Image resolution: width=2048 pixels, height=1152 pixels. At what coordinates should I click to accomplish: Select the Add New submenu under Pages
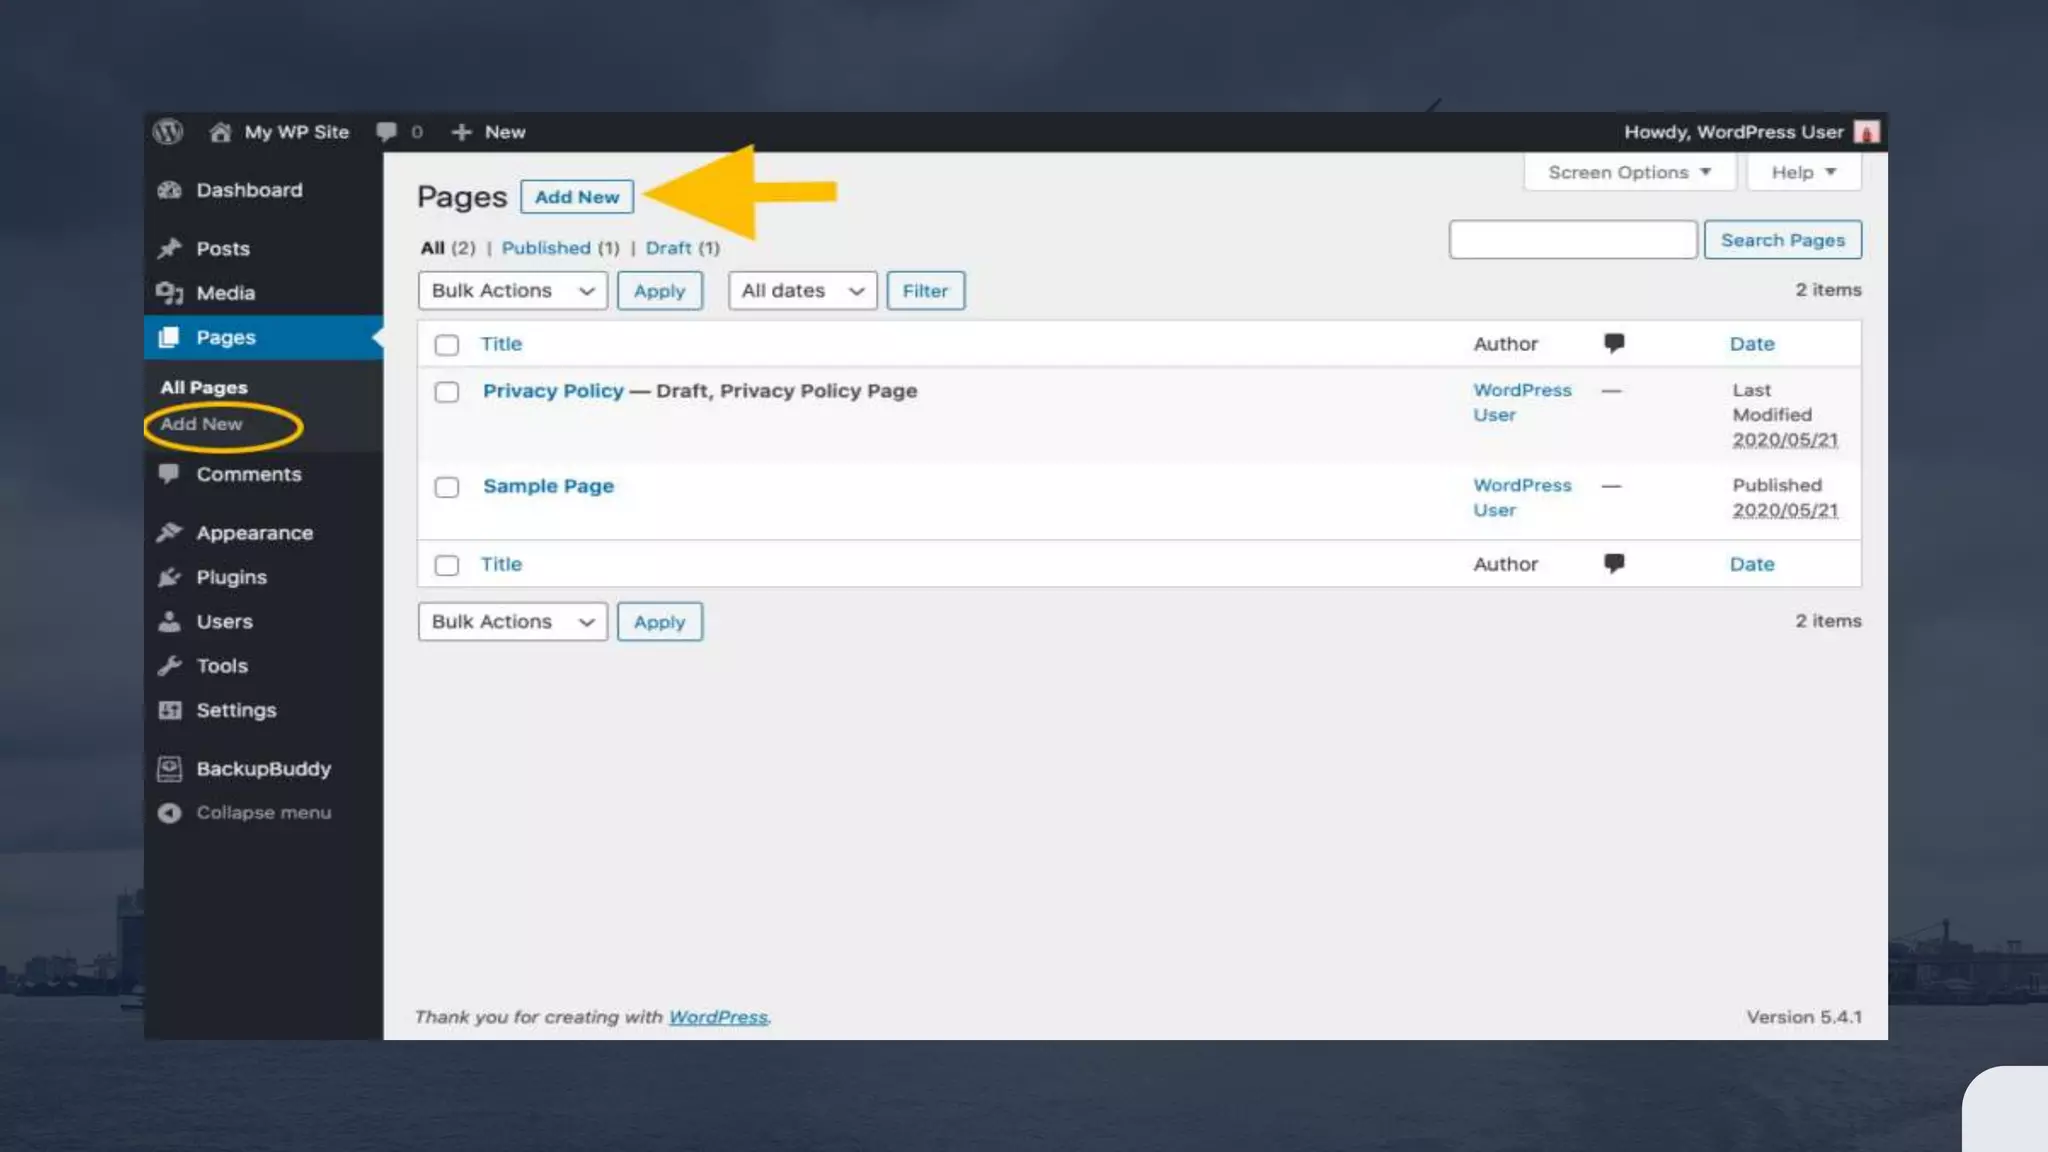[201, 424]
